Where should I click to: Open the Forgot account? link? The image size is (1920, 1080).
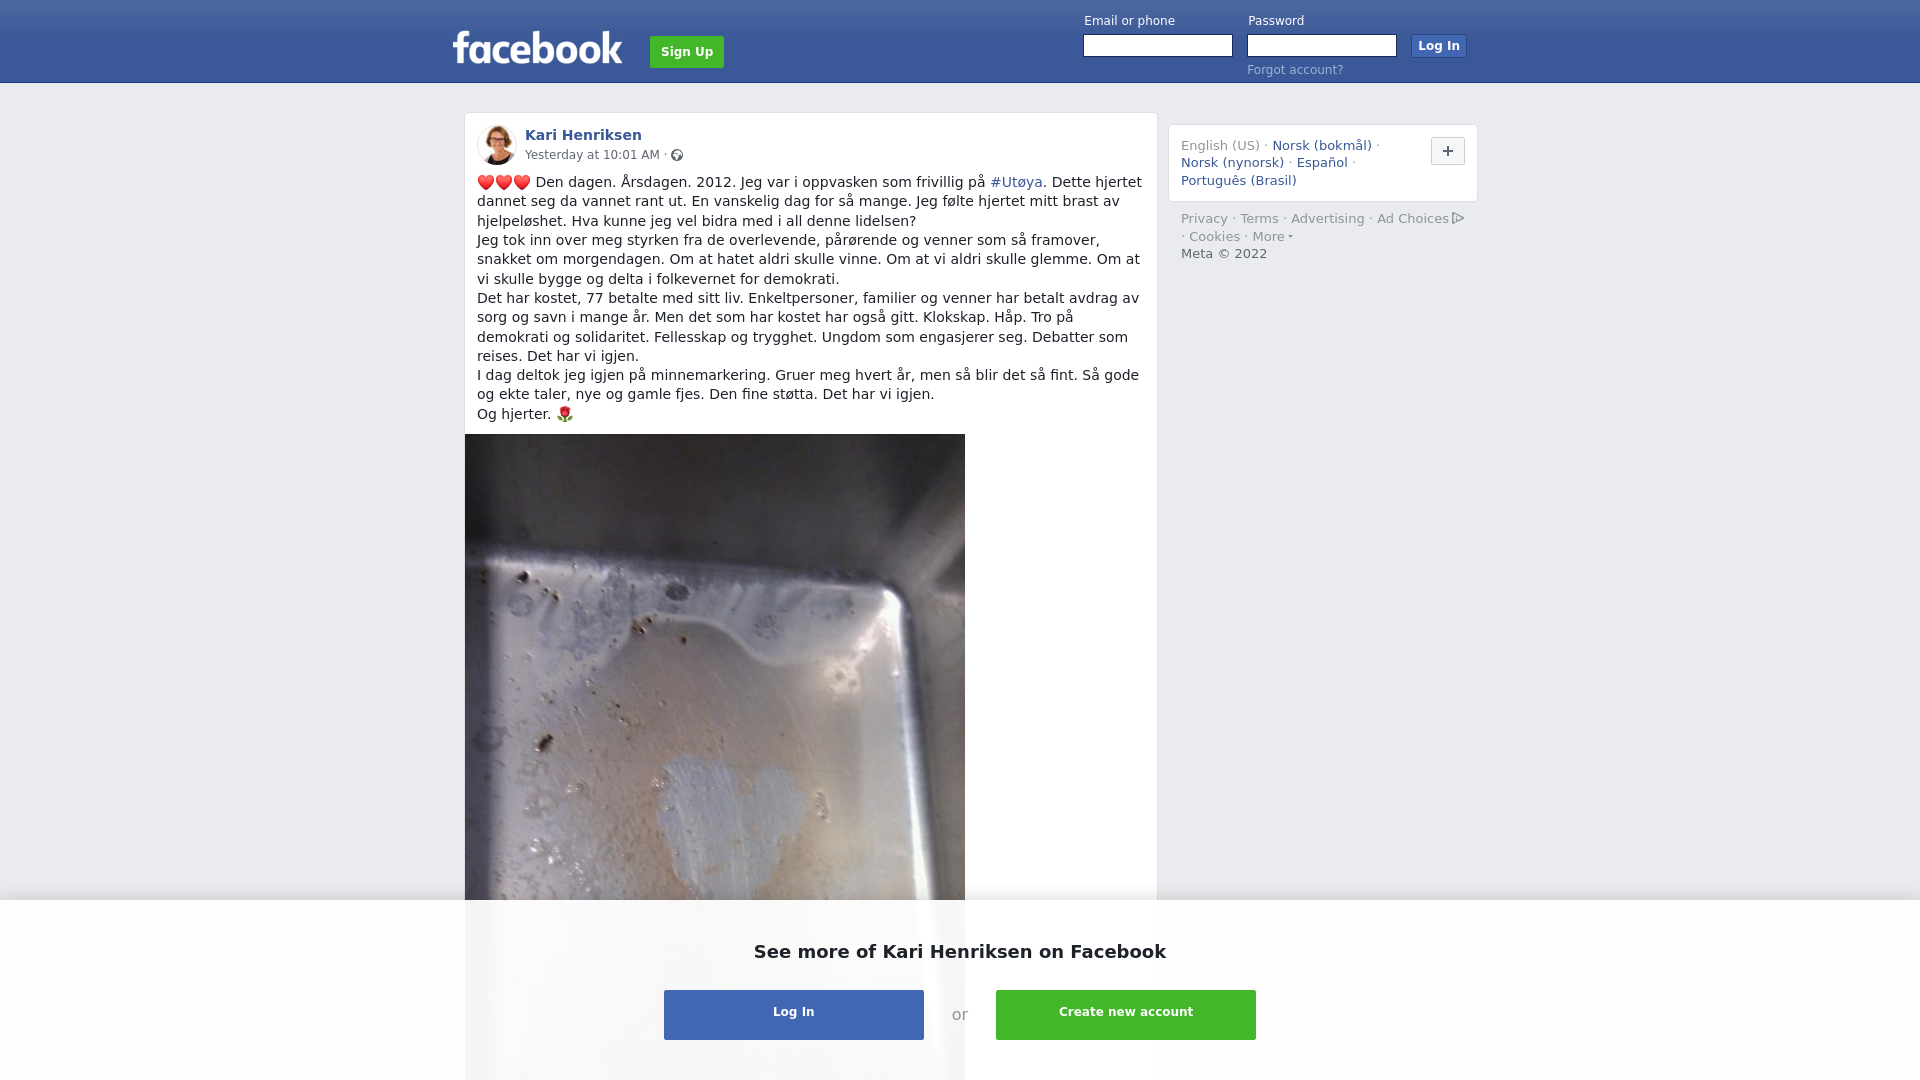point(1295,70)
